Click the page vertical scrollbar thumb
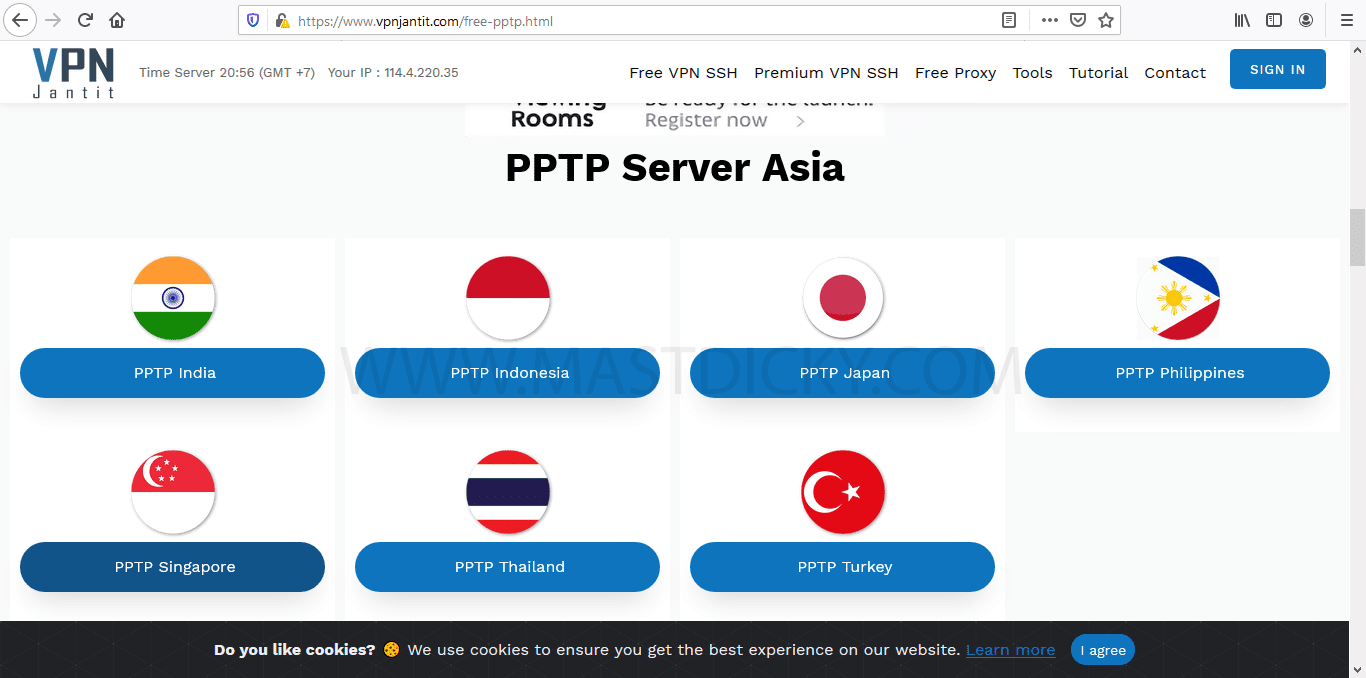Screen dimensions: 1366x678 tap(1357, 237)
